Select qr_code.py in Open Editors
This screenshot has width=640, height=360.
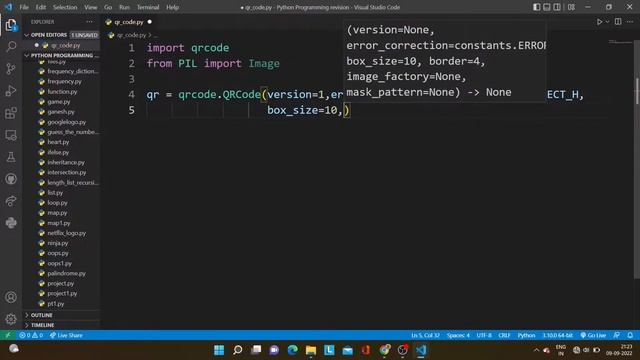(65, 45)
